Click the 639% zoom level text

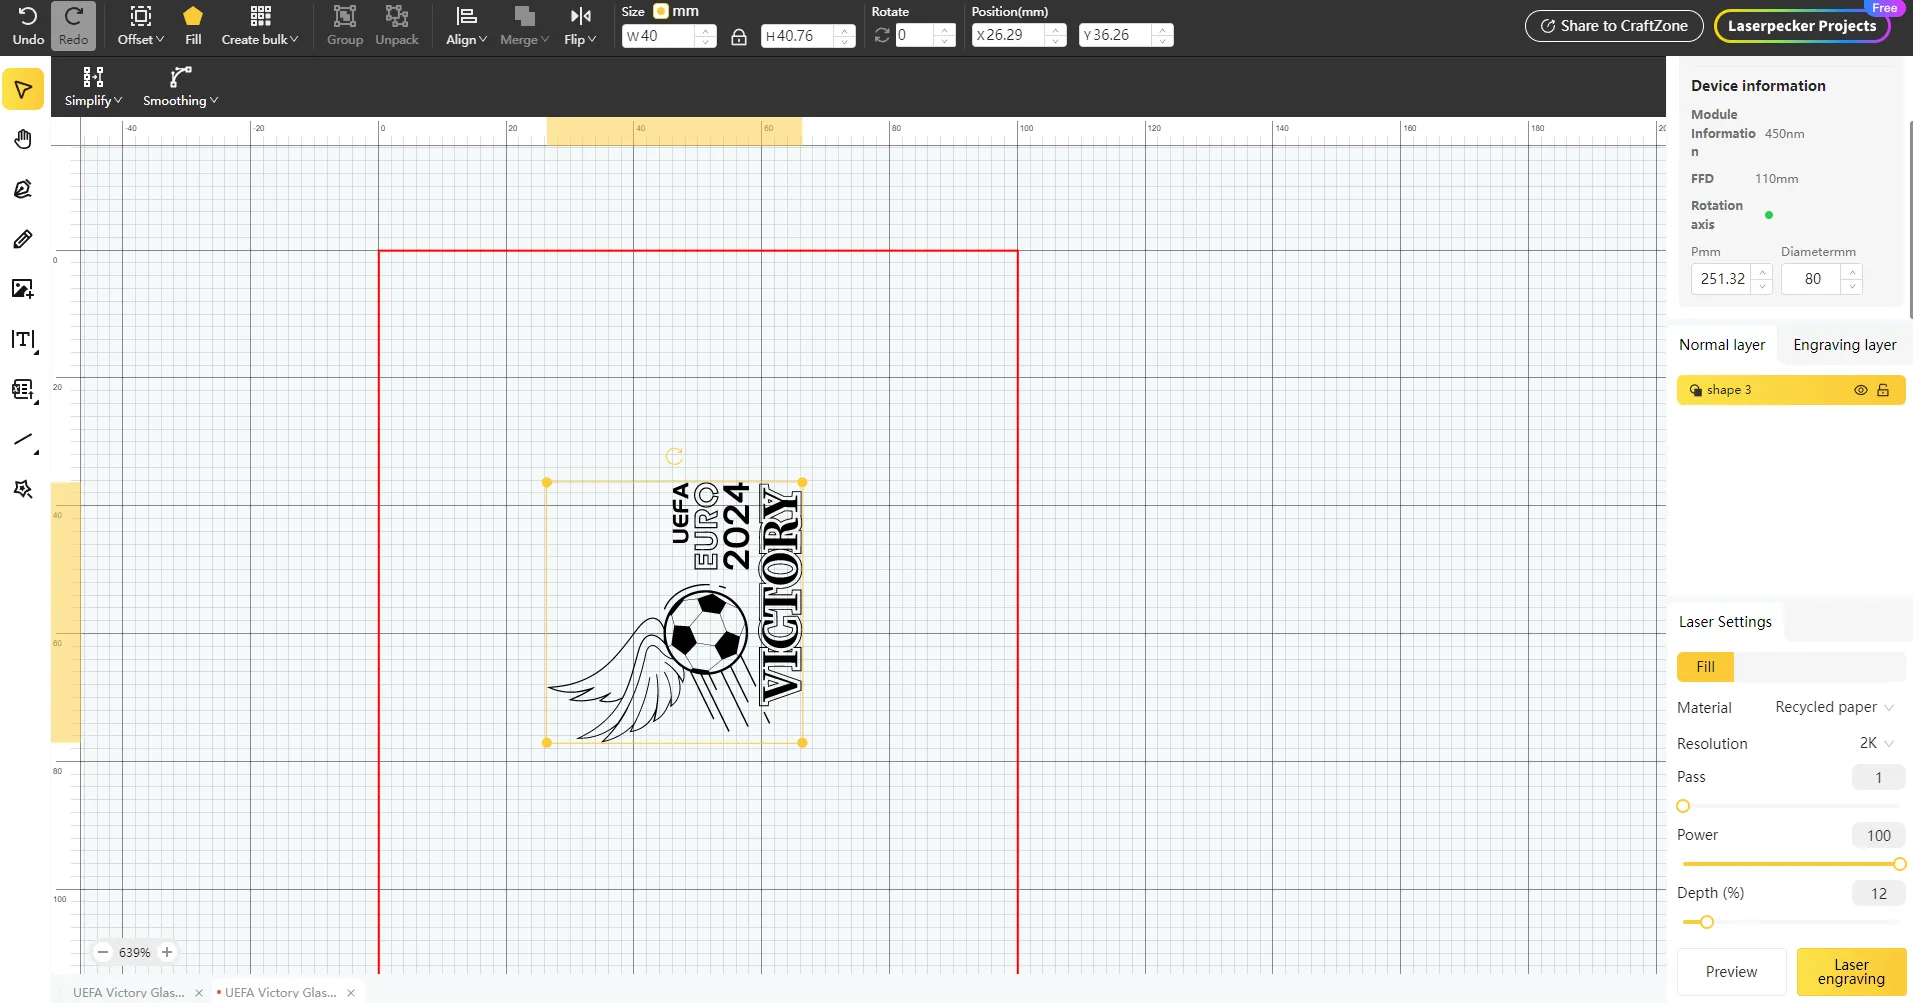(x=135, y=952)
